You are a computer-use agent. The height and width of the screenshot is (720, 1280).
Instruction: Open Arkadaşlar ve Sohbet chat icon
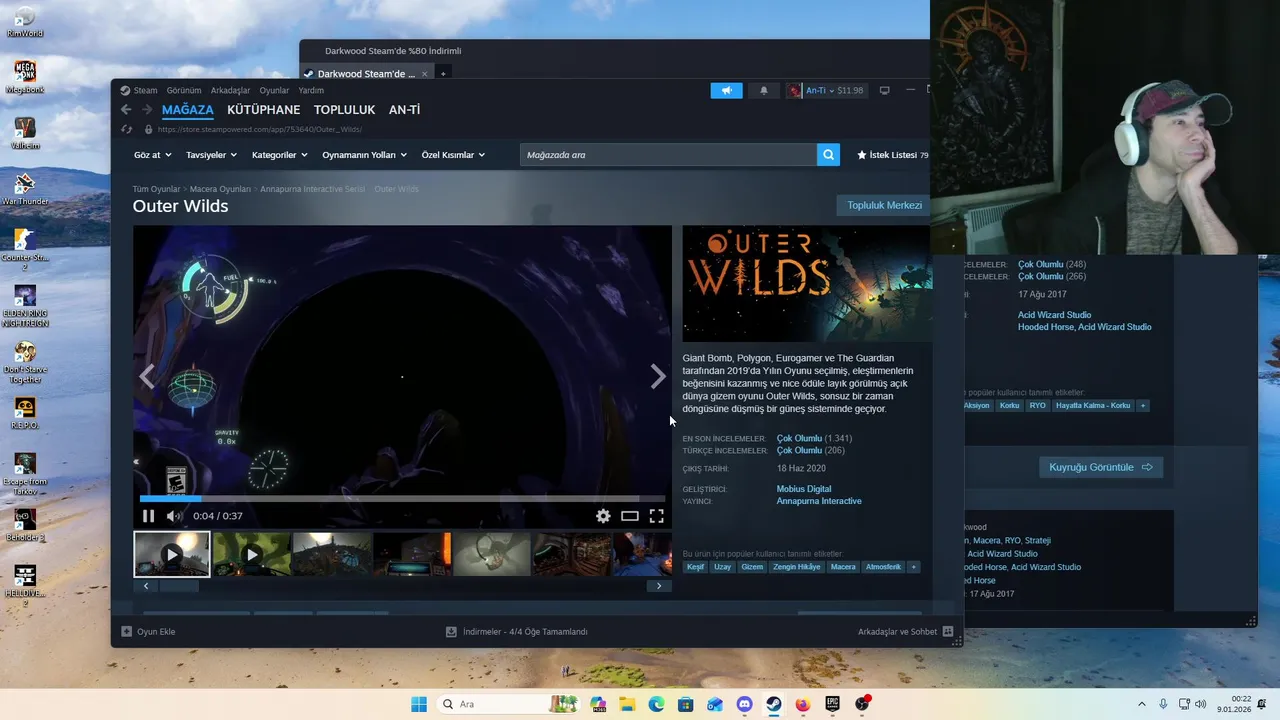[x=948, y=632]
